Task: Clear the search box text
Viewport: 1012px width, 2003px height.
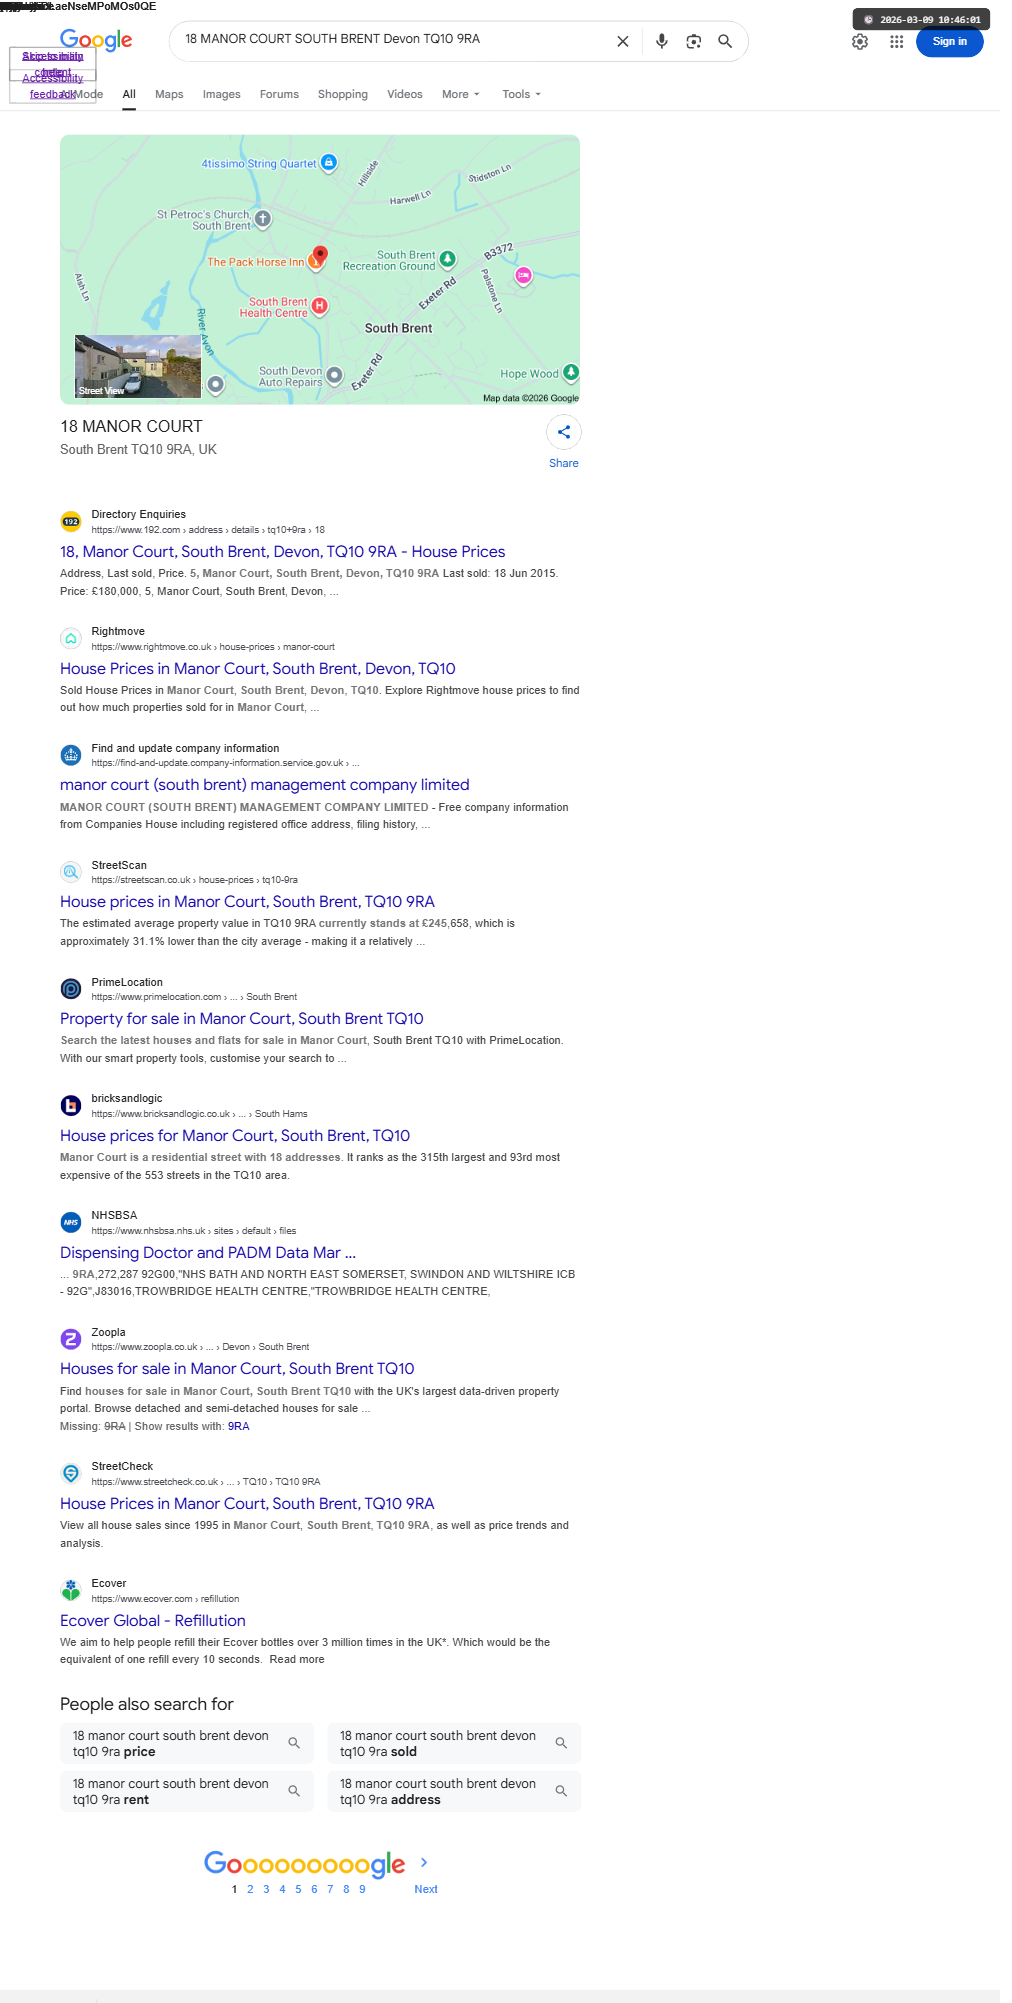Action: pyautogui.click(x=622, y=42)
